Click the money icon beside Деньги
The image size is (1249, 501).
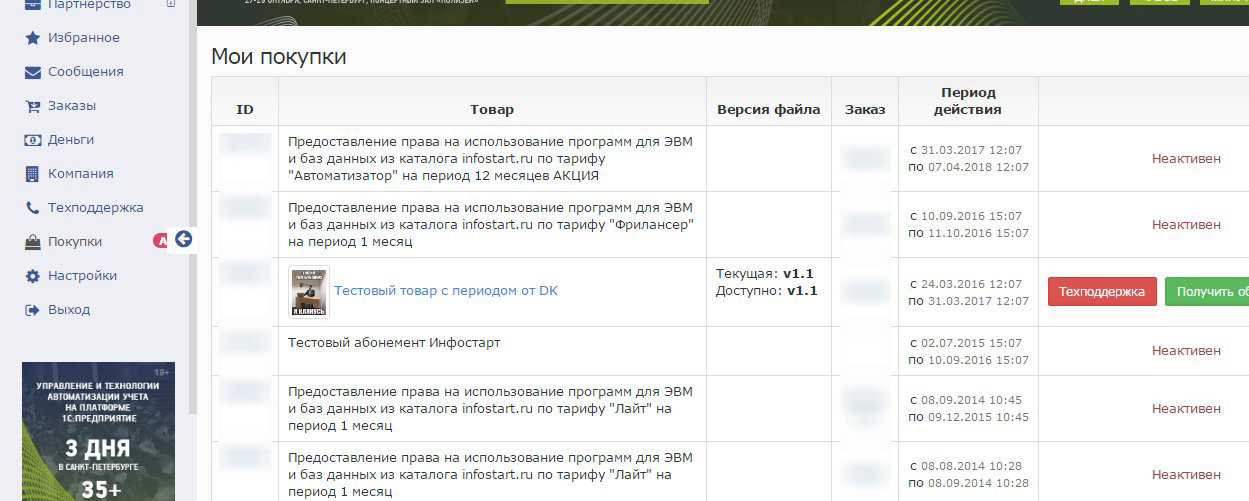click(32, 140)
